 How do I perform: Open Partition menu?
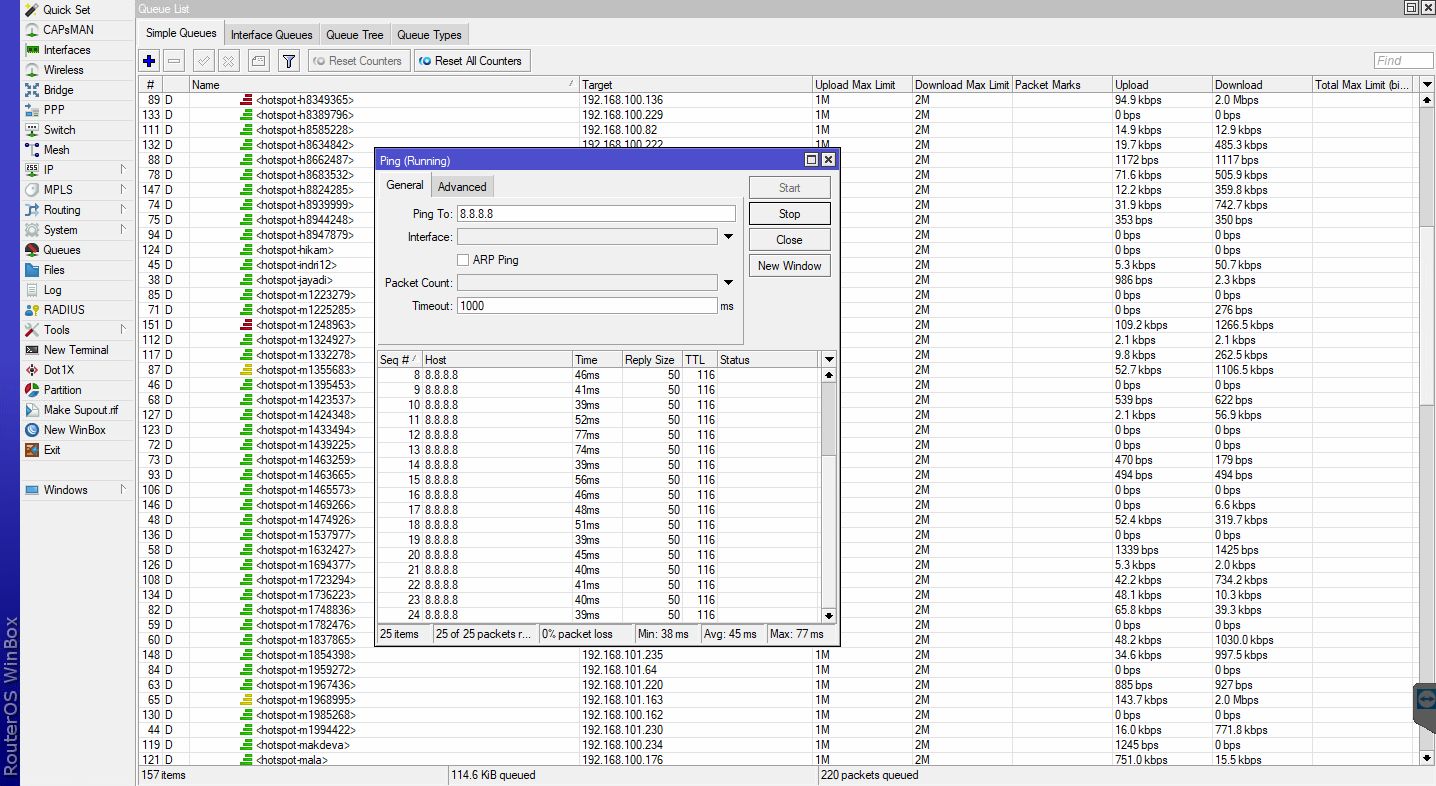click(x=62, y=390)
